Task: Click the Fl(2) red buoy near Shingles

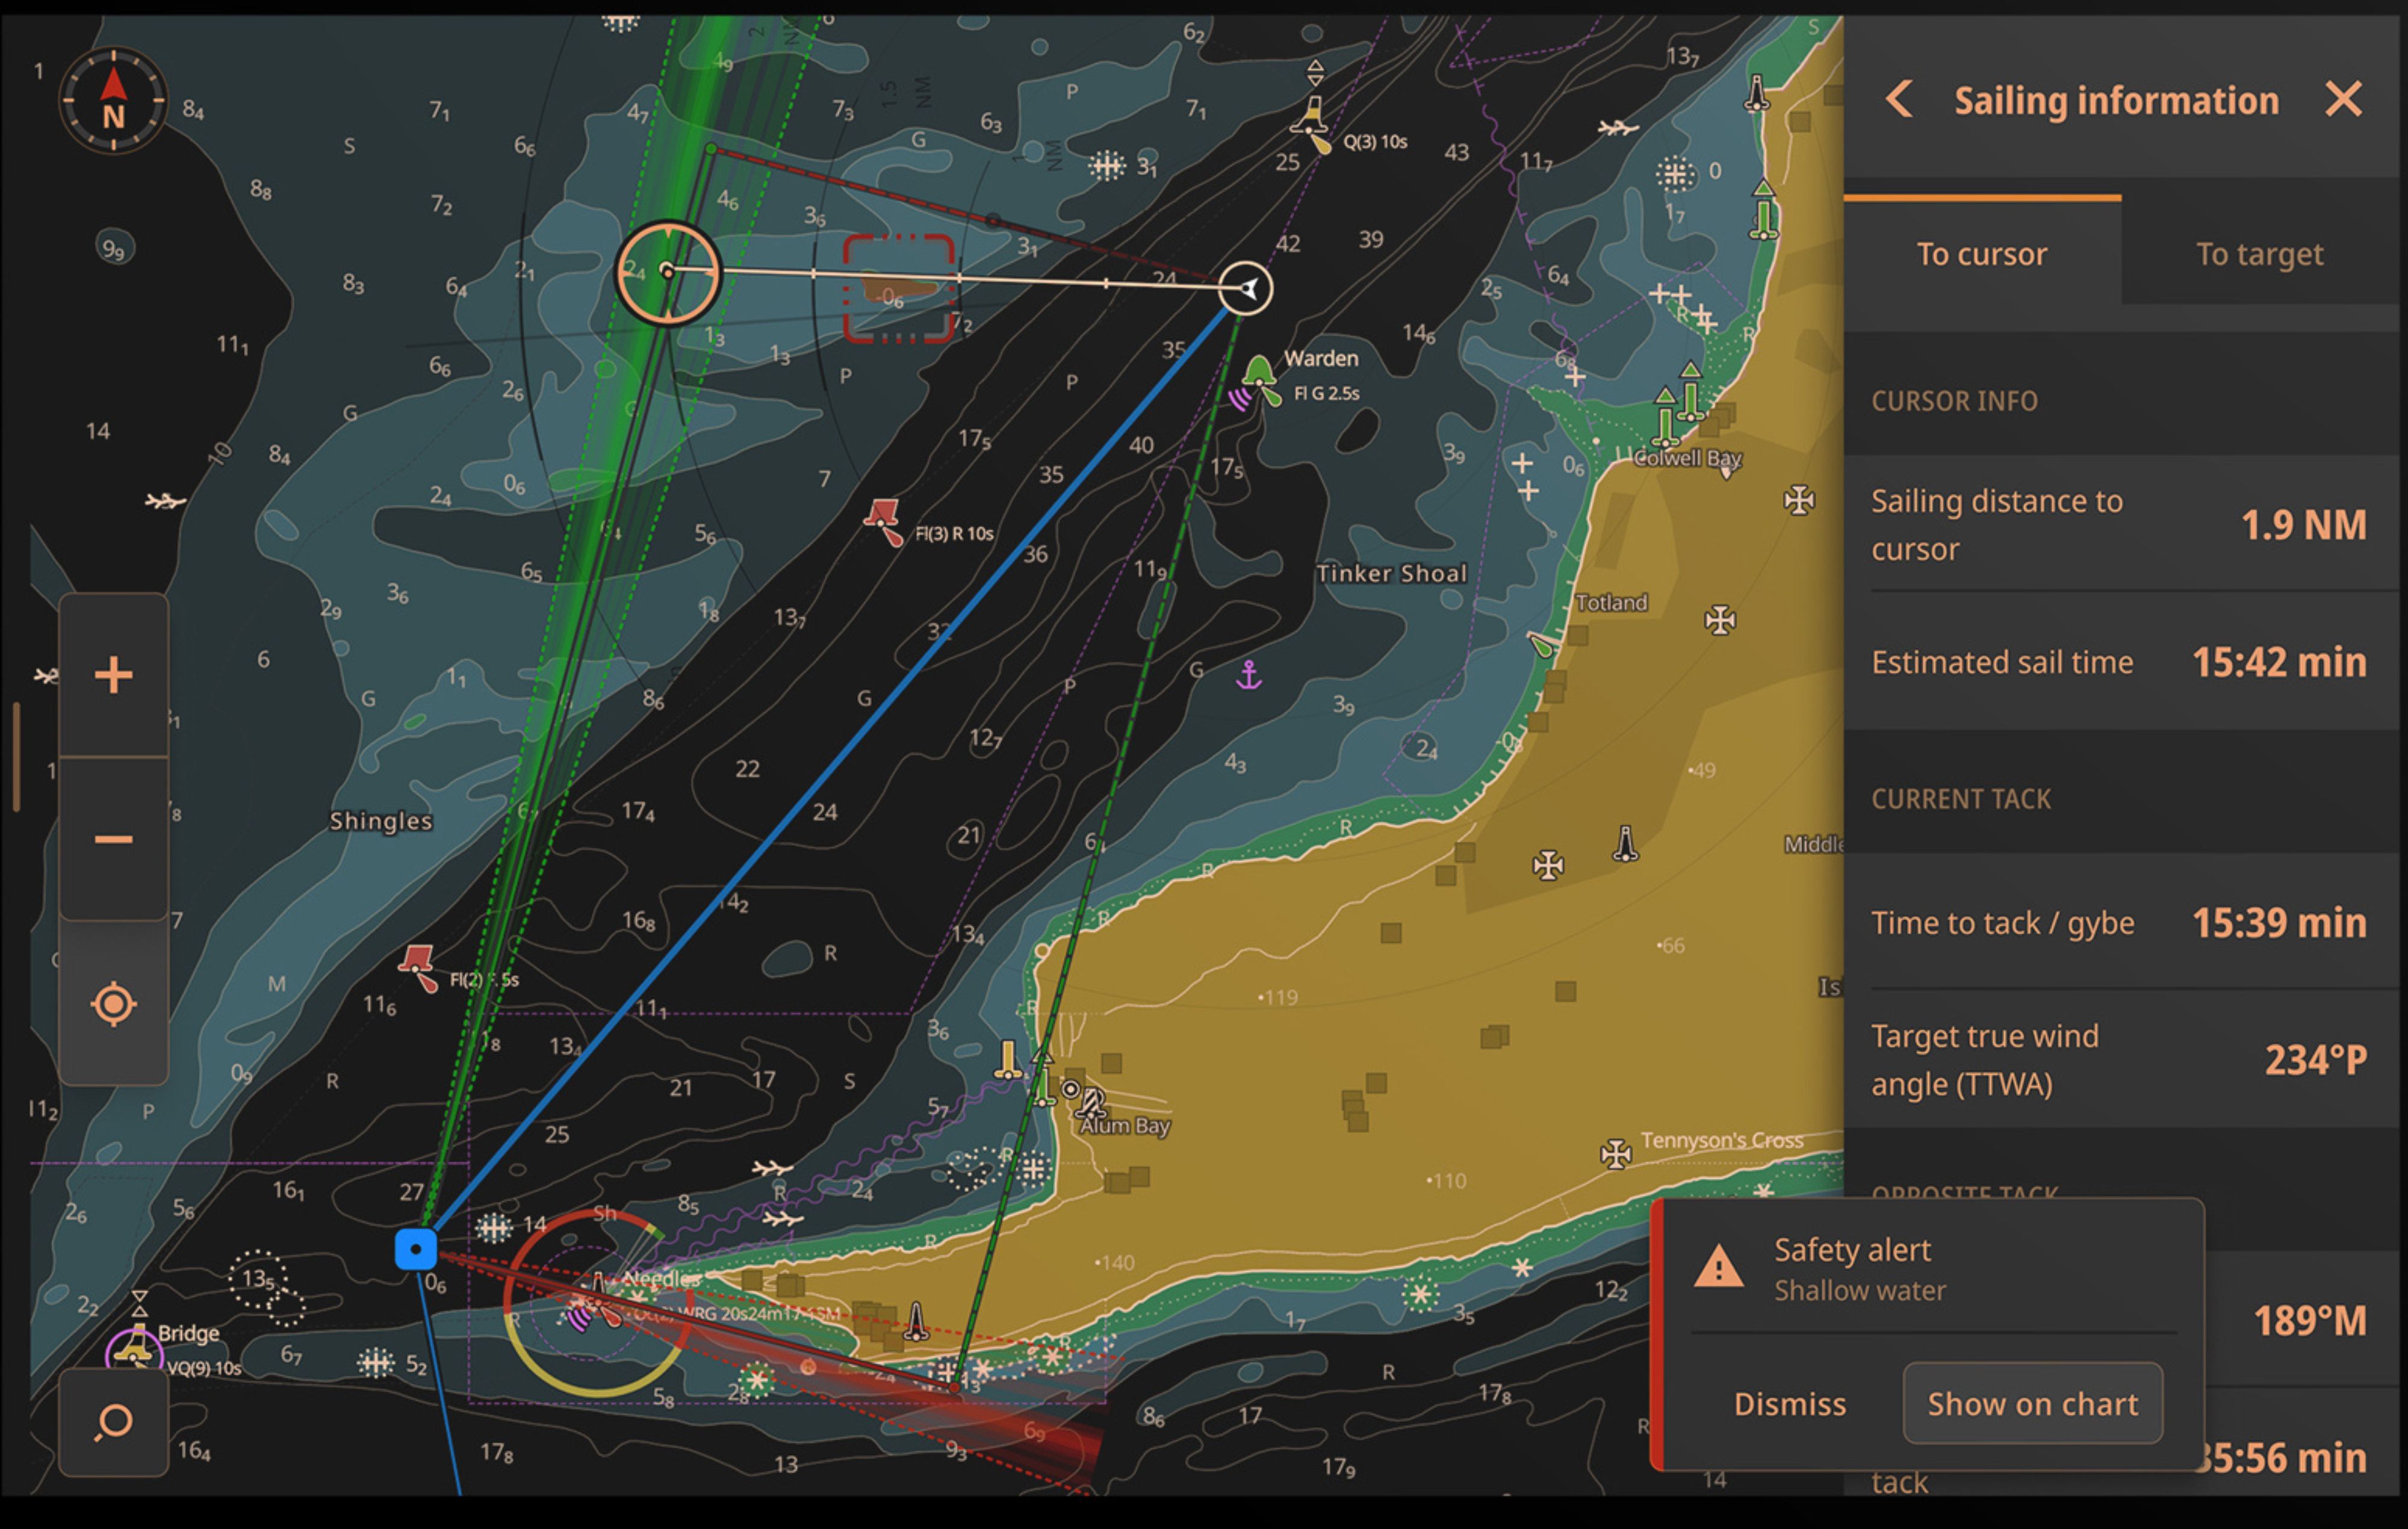Action: [418, 969]
